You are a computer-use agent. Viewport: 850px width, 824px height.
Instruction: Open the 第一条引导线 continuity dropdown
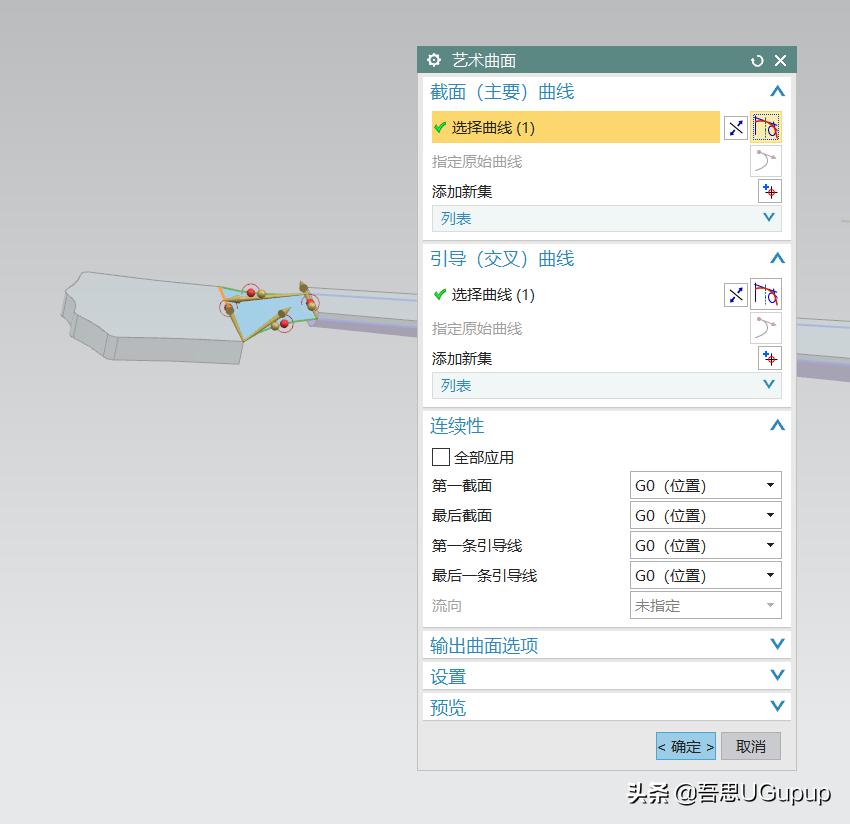(x=770, y=545)
